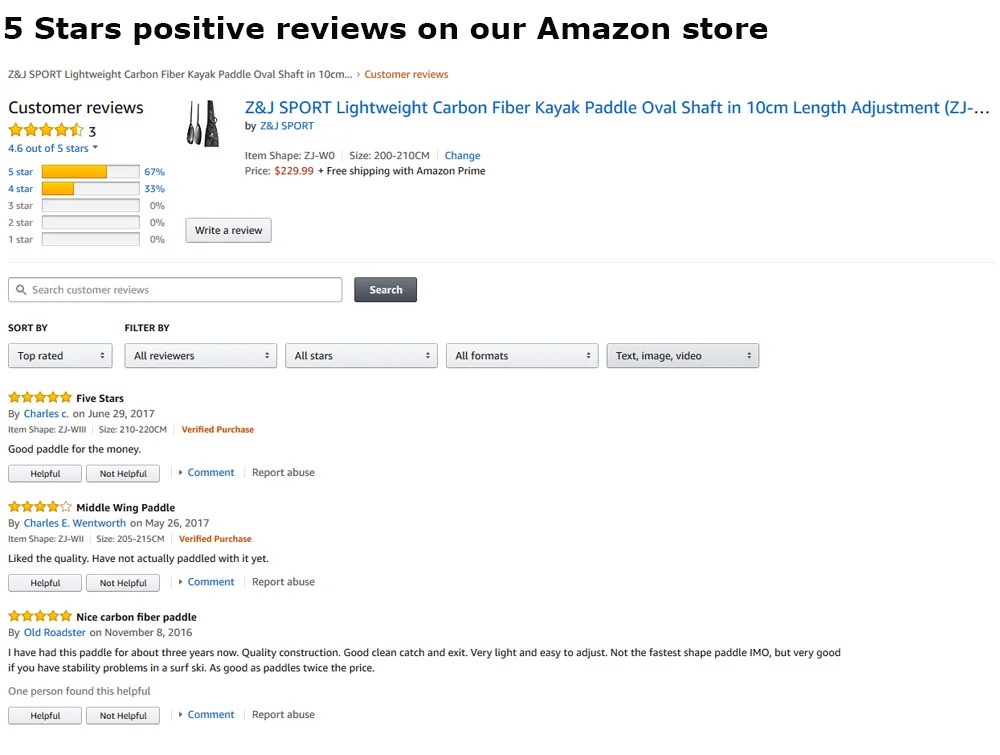The height and width of the screenshot is (755, 1000).
Task: Open the Text, image, video dropdown
Action: pyautogui.click(x=682, y=356)
